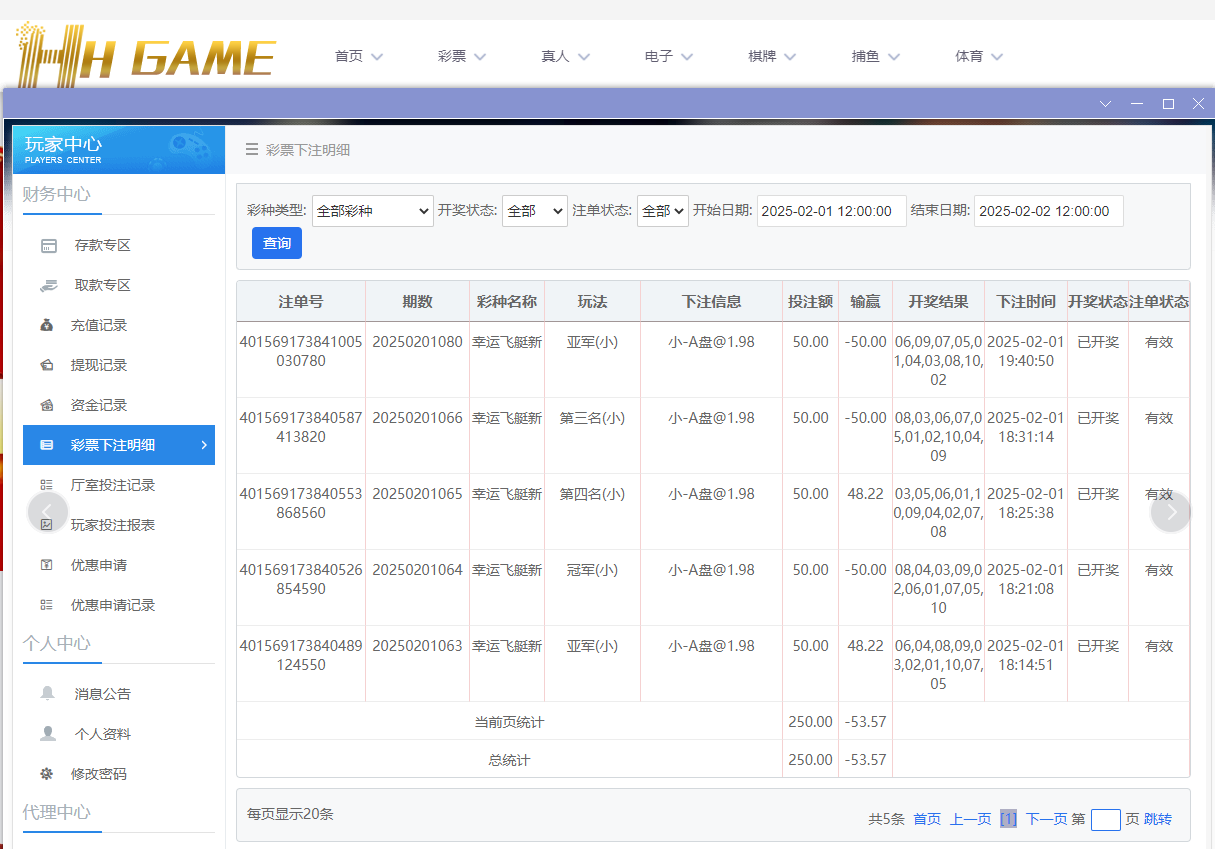This screenshot has height=849, width=1215.
Task: Click the bell icon beside 消息公告
Action: pos(48,694)
